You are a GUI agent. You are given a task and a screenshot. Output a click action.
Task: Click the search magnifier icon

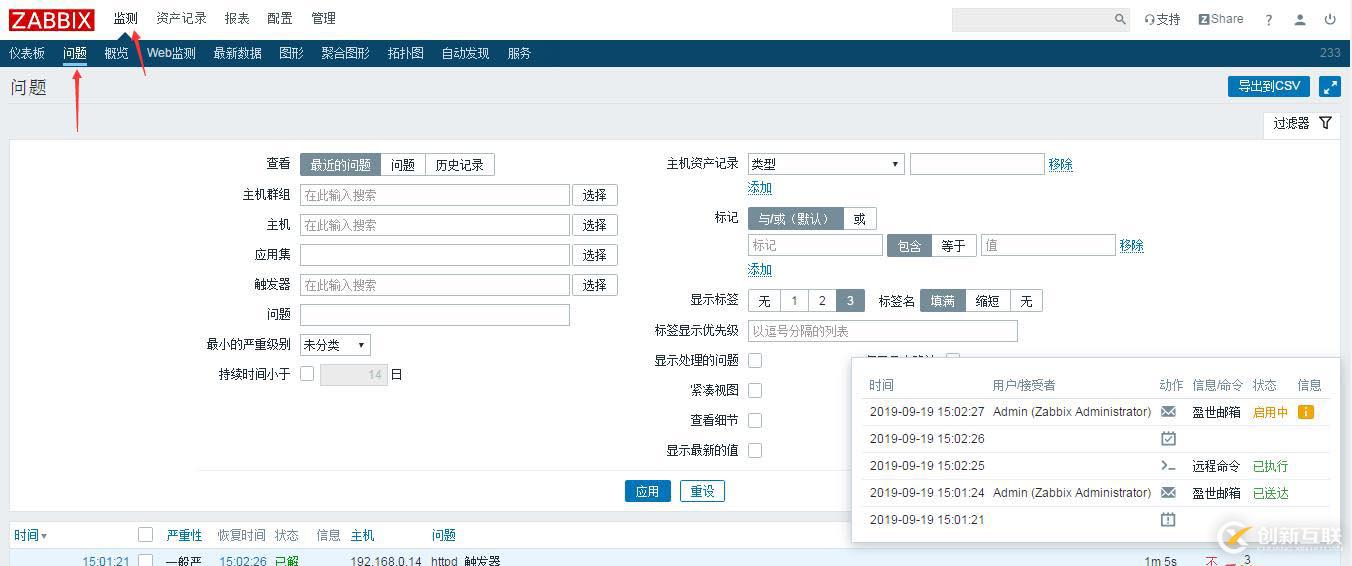[x=1120, y=19]
